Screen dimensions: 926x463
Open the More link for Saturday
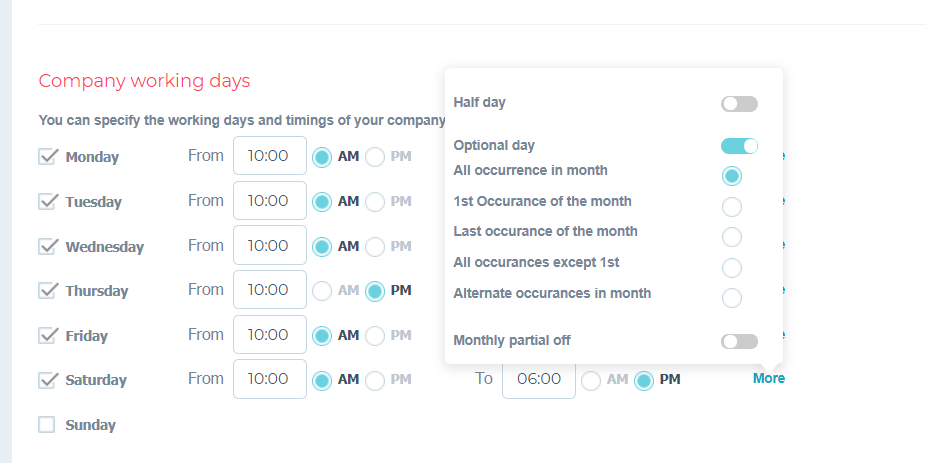768,379
